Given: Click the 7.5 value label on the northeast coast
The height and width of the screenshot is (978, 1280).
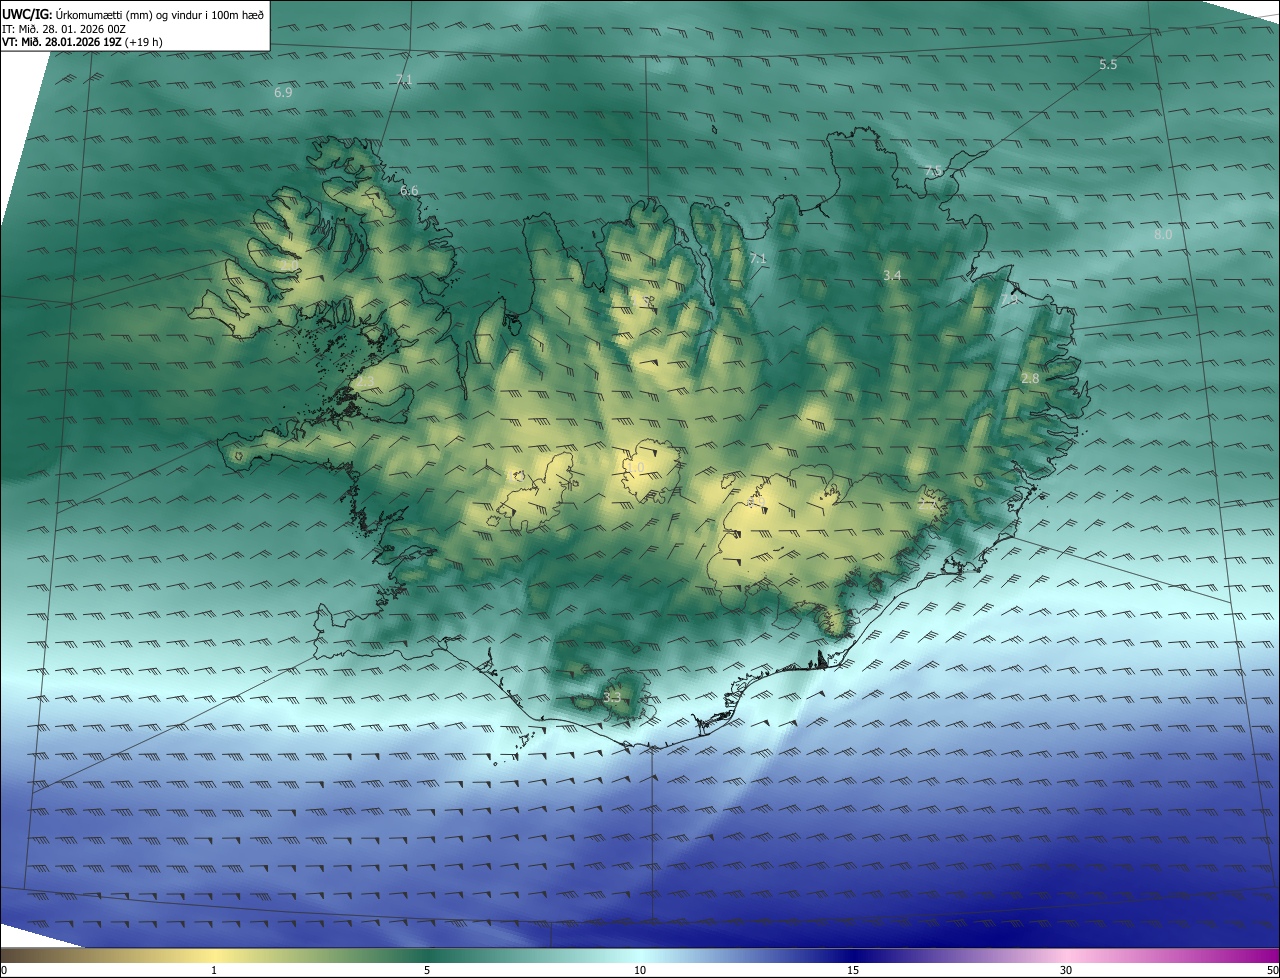Looking at the screenshot, I should 933,171.
